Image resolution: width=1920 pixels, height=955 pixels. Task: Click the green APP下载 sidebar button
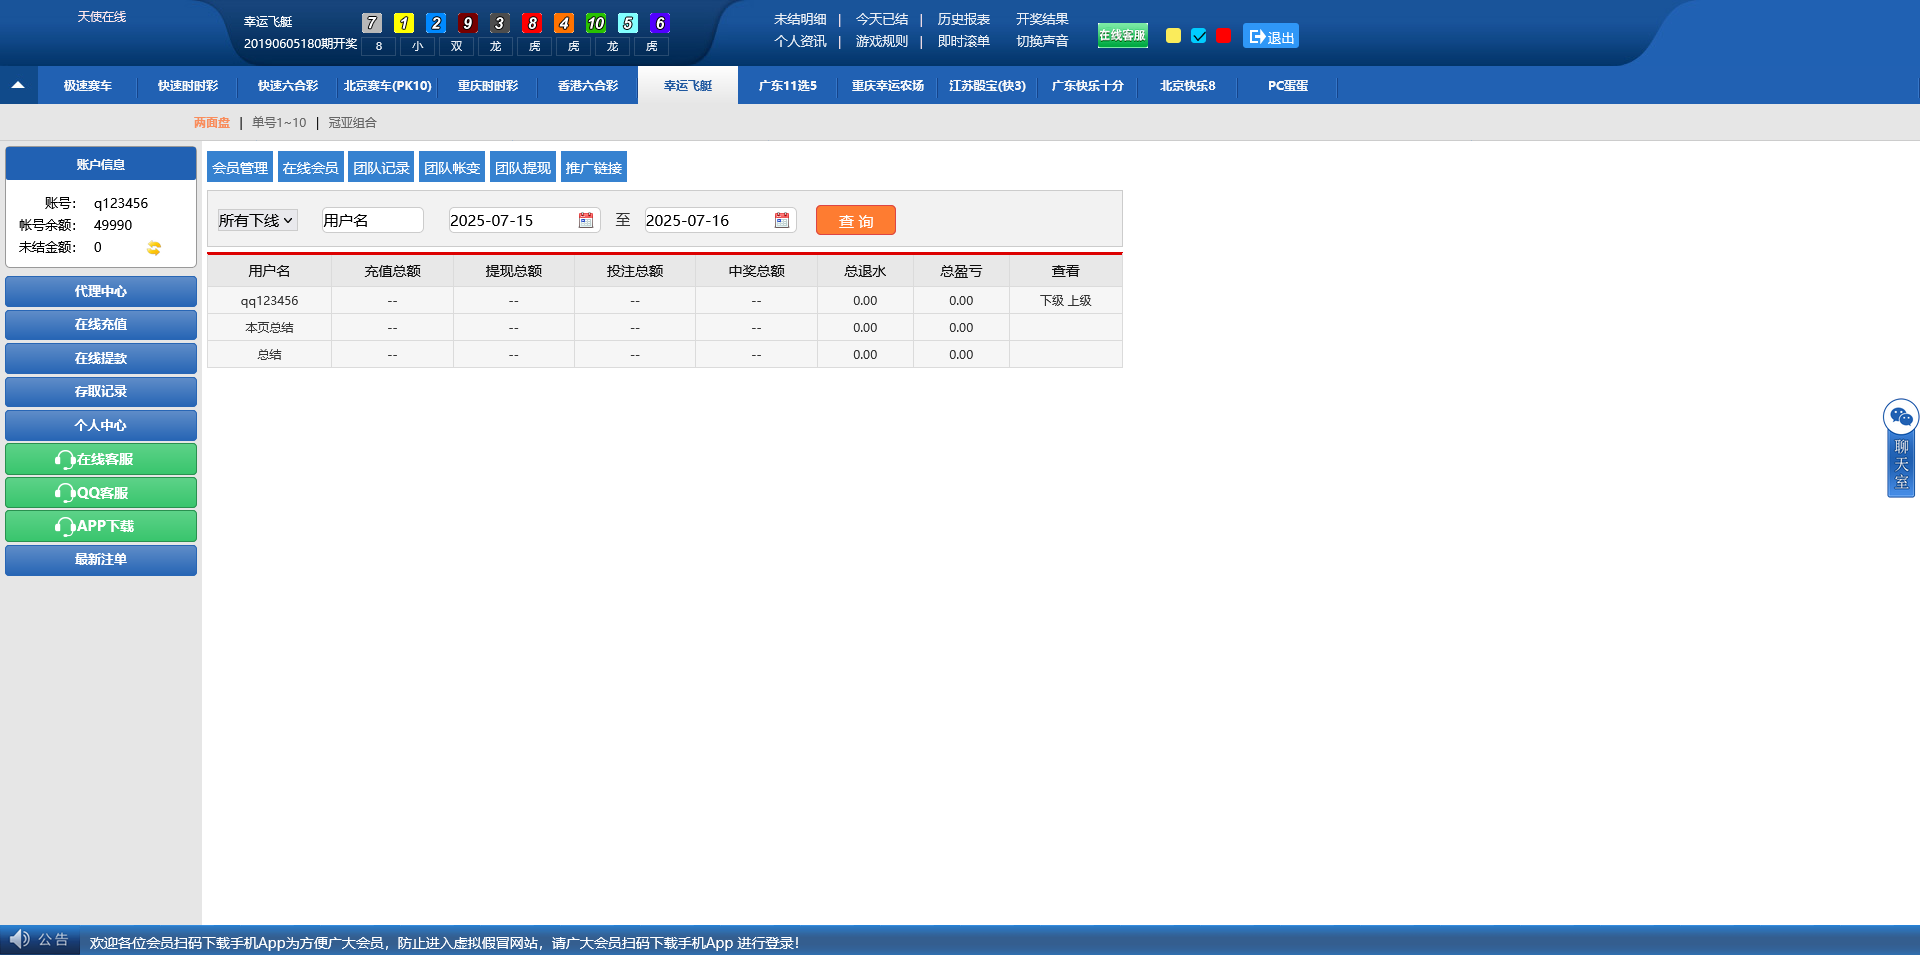click(x=101, y=526)
